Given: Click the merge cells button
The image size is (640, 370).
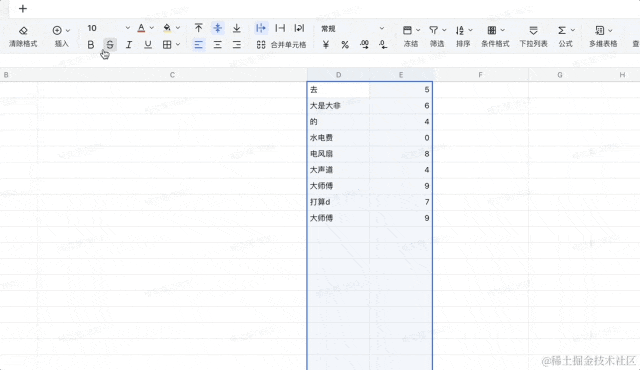Looking at the screenshot, I should [x=281, y=45].
